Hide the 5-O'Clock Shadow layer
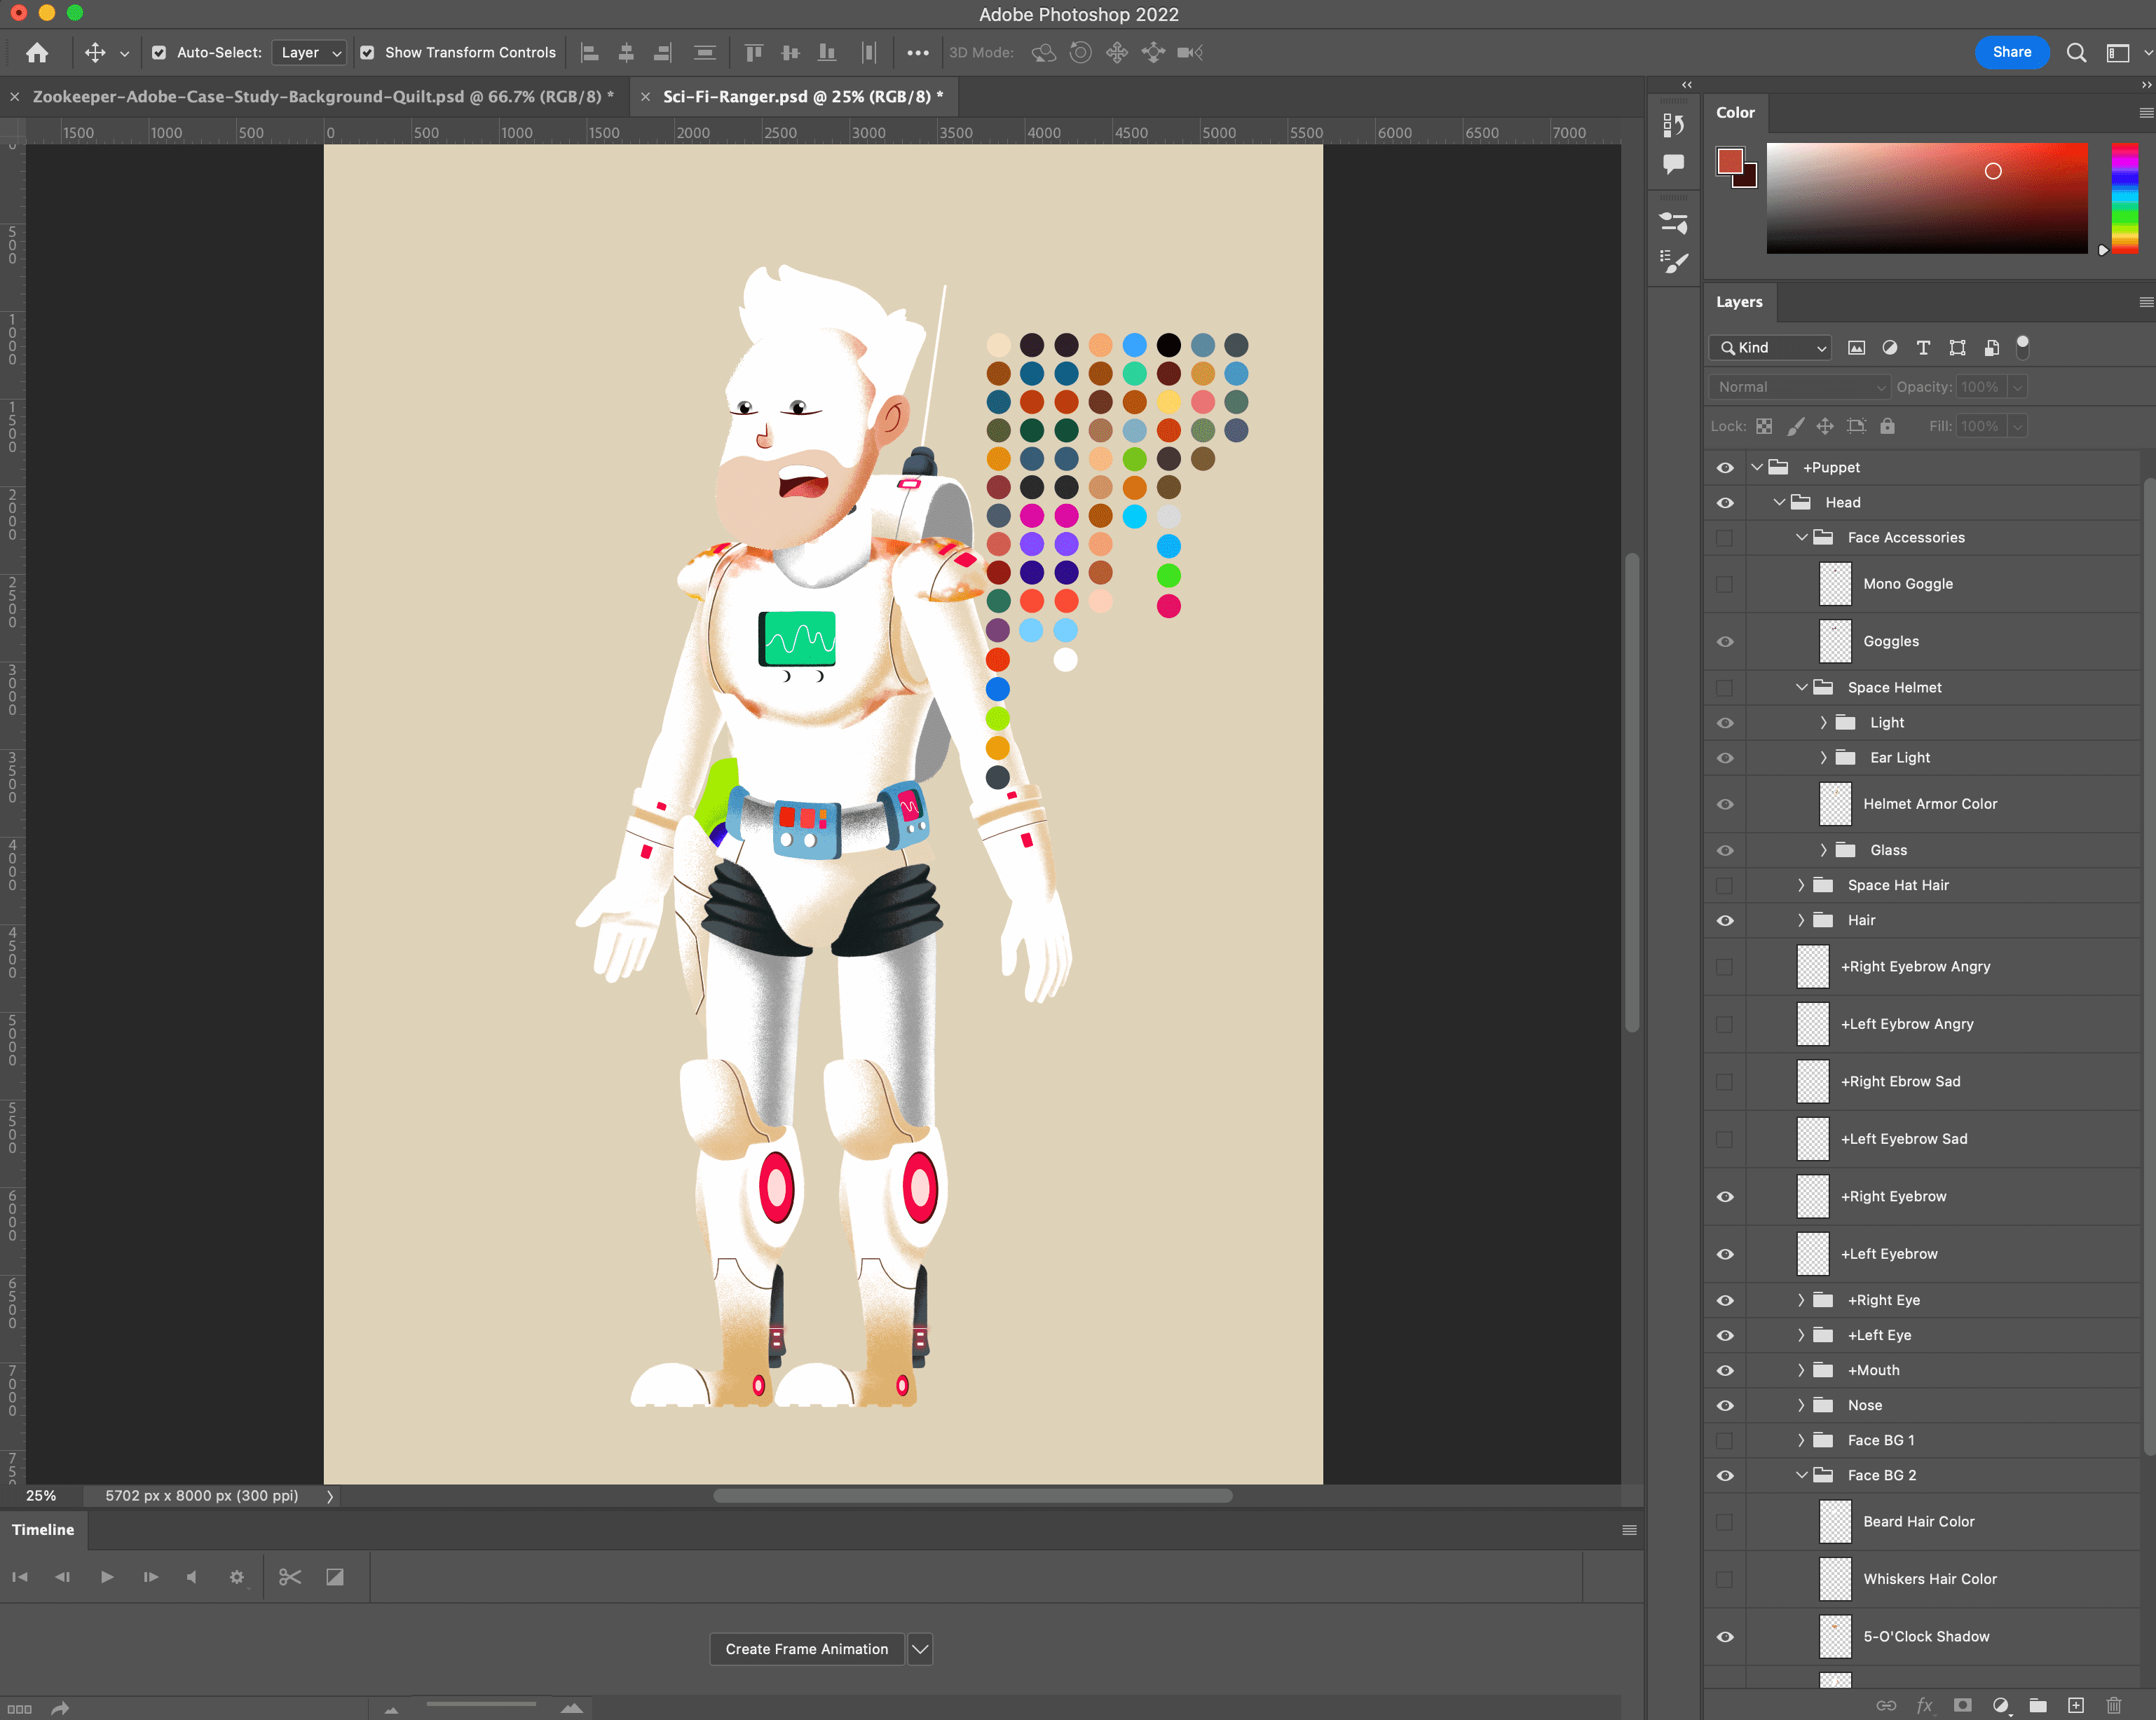Viewport: 2156px width, 1720px height. [x=1725, y=1637]
